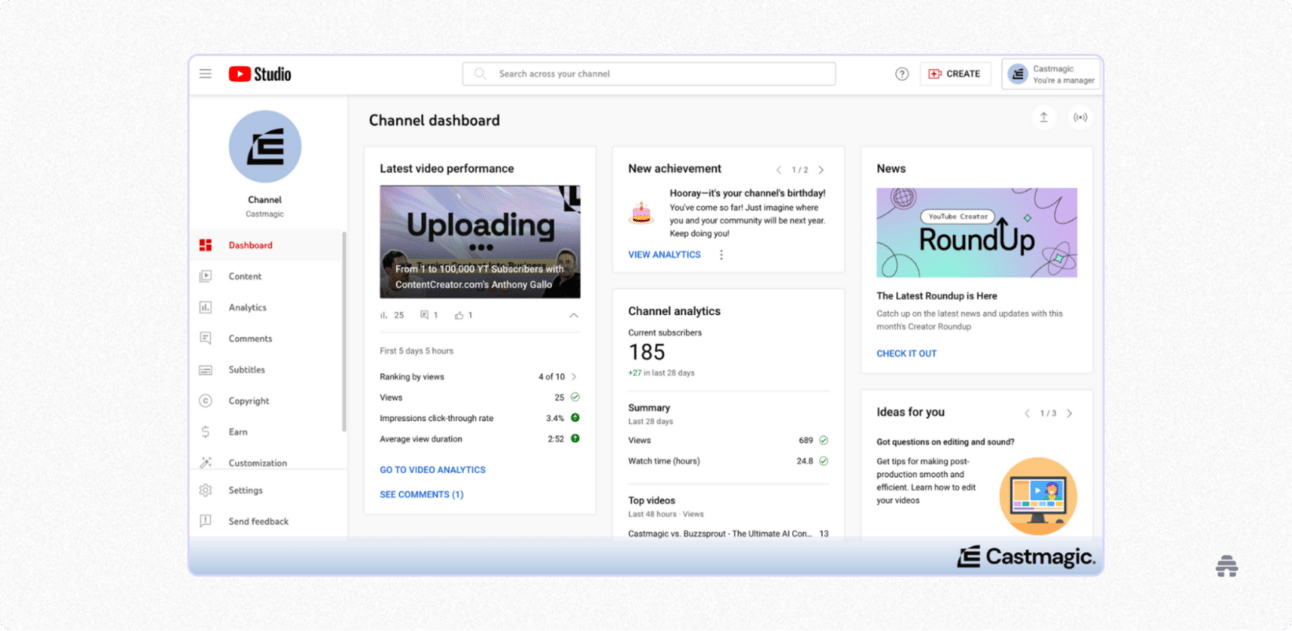Click the channel profile picture in sidebar
Screen dimensions: 1292x631
pos(265,146)
